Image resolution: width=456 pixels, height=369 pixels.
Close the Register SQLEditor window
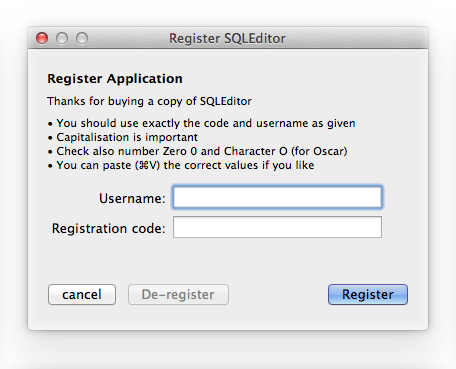tap(42, 38)
